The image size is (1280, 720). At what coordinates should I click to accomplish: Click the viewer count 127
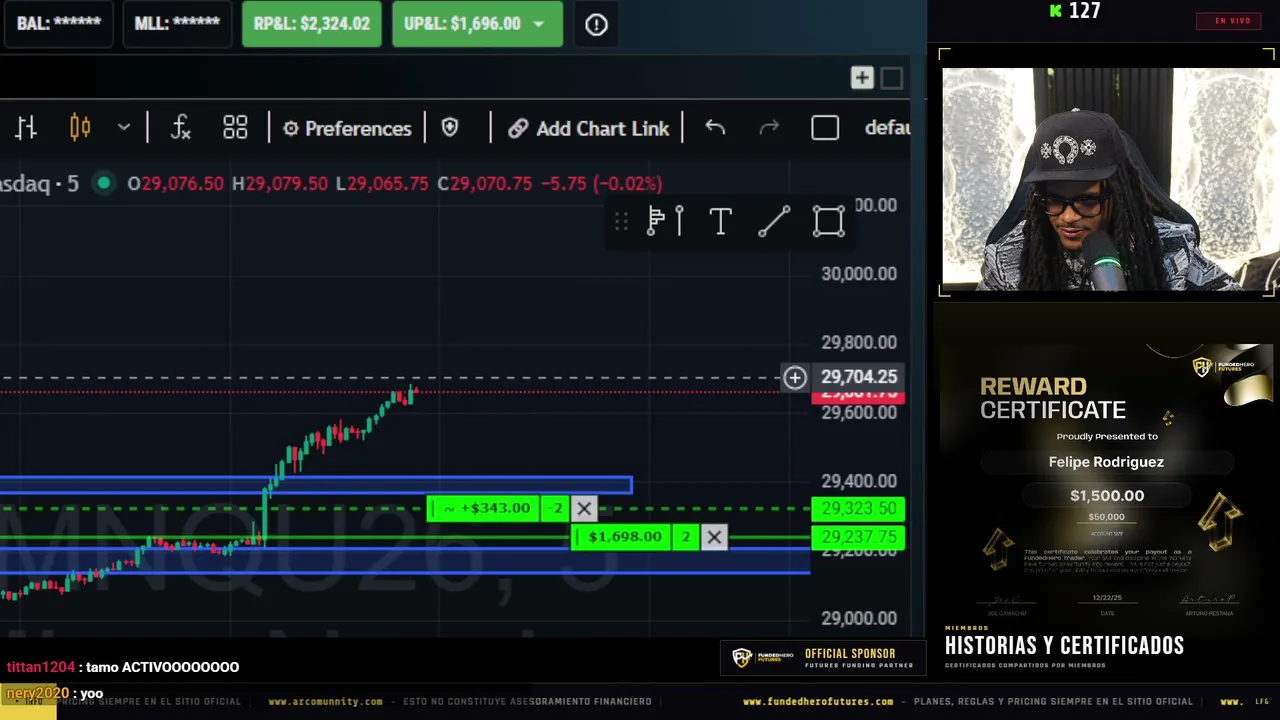[x=1084, y=11]
